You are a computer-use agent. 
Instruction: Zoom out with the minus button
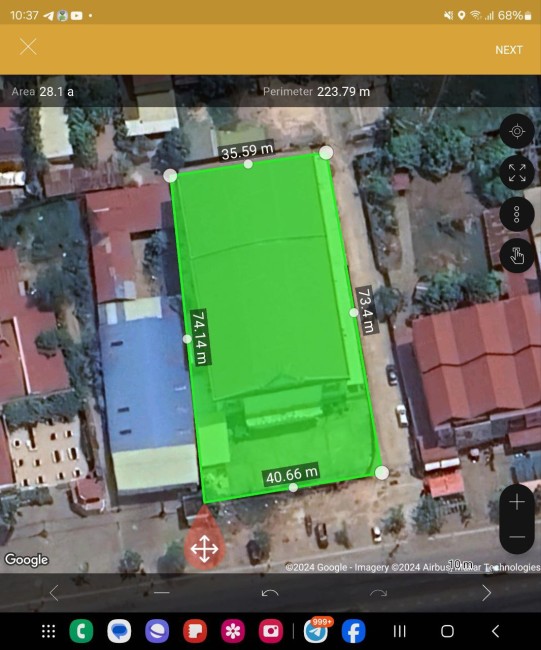point(517,536)
